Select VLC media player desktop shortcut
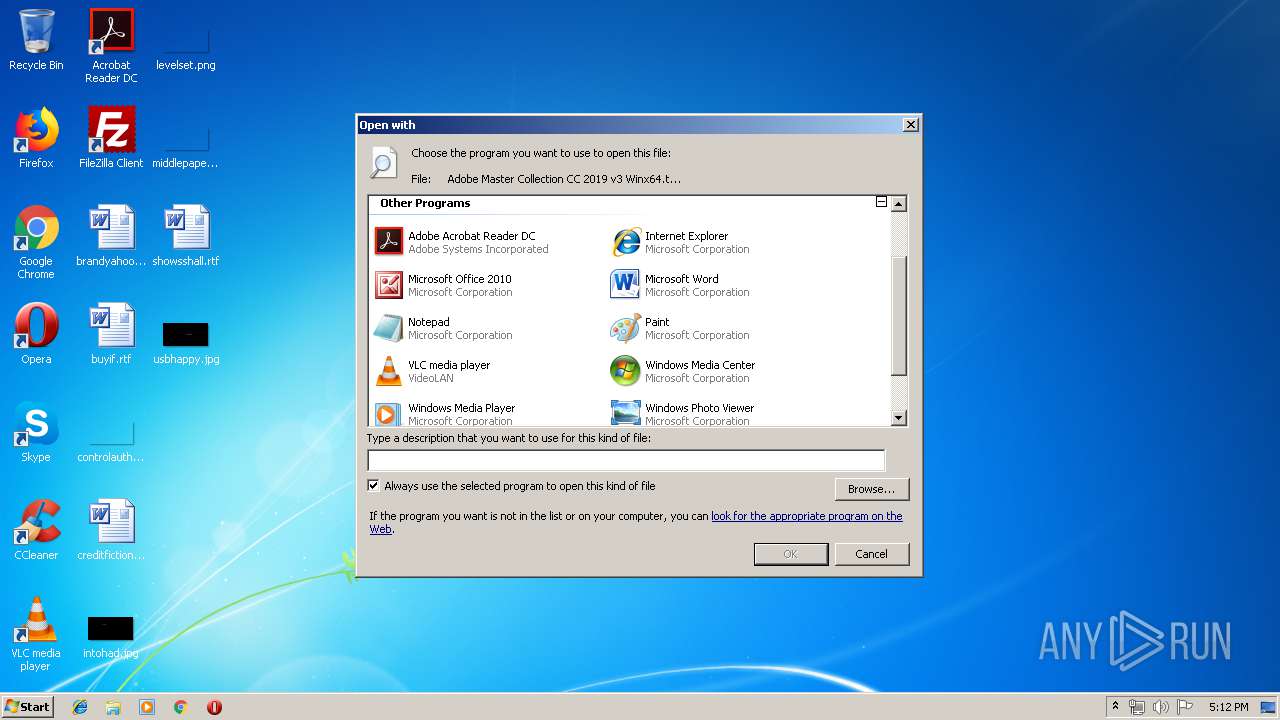The width and height of the screenshot is (1280, 720). coord(36,634)
